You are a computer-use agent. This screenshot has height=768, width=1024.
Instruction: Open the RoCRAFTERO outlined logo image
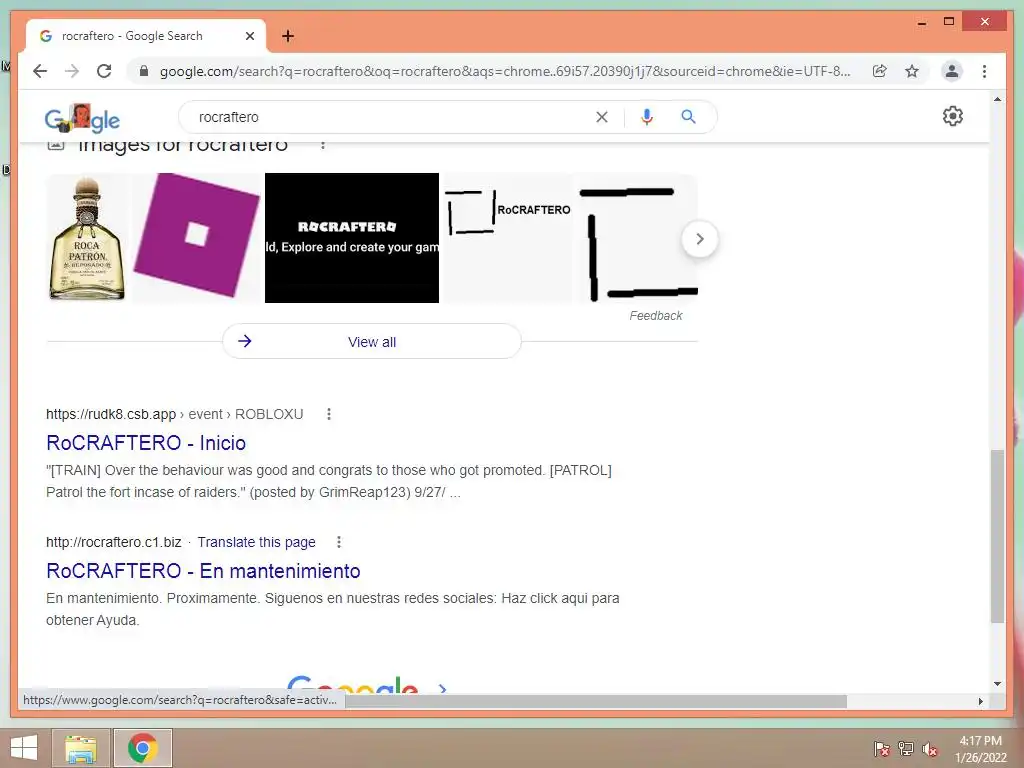(x=507, y=238)
